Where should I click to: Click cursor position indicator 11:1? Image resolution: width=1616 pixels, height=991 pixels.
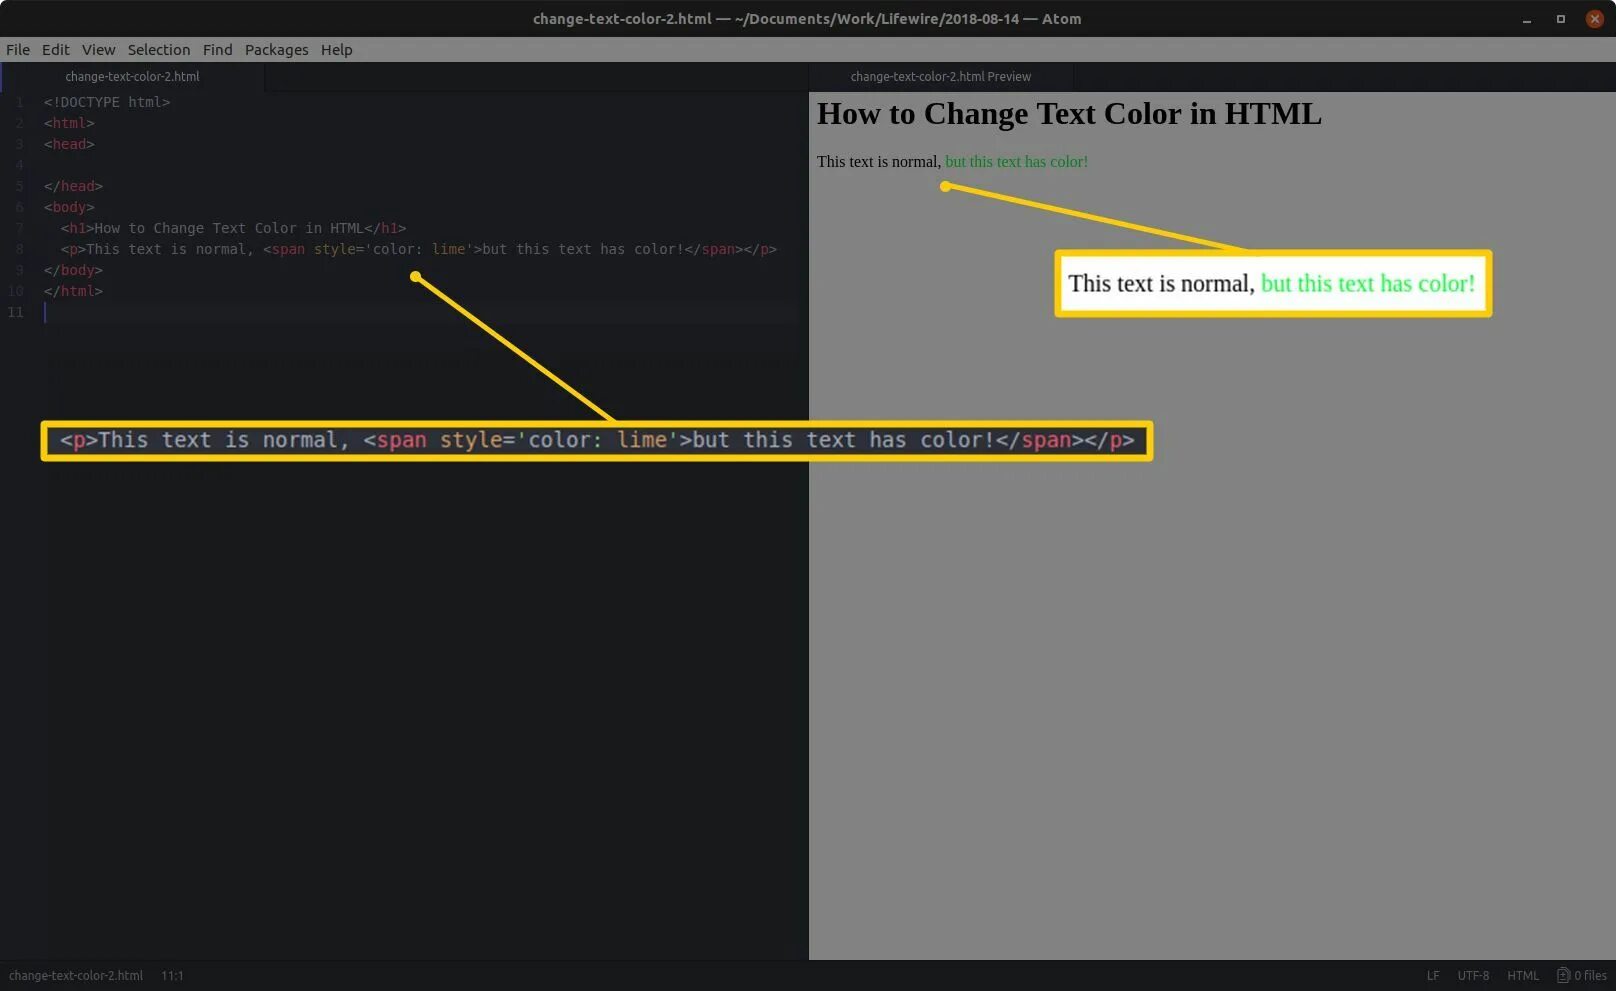[172, 975]
